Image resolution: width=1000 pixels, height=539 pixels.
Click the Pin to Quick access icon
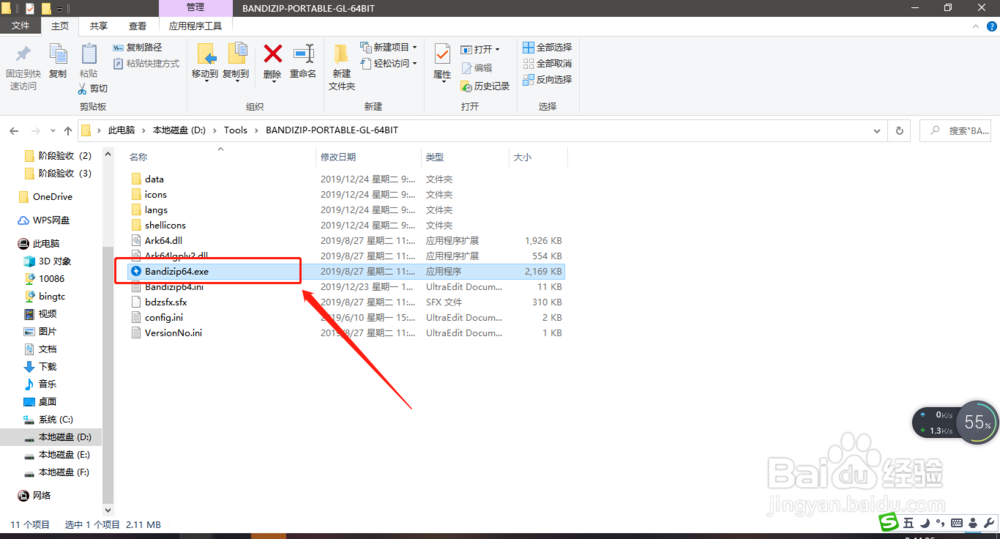point(23,55)
